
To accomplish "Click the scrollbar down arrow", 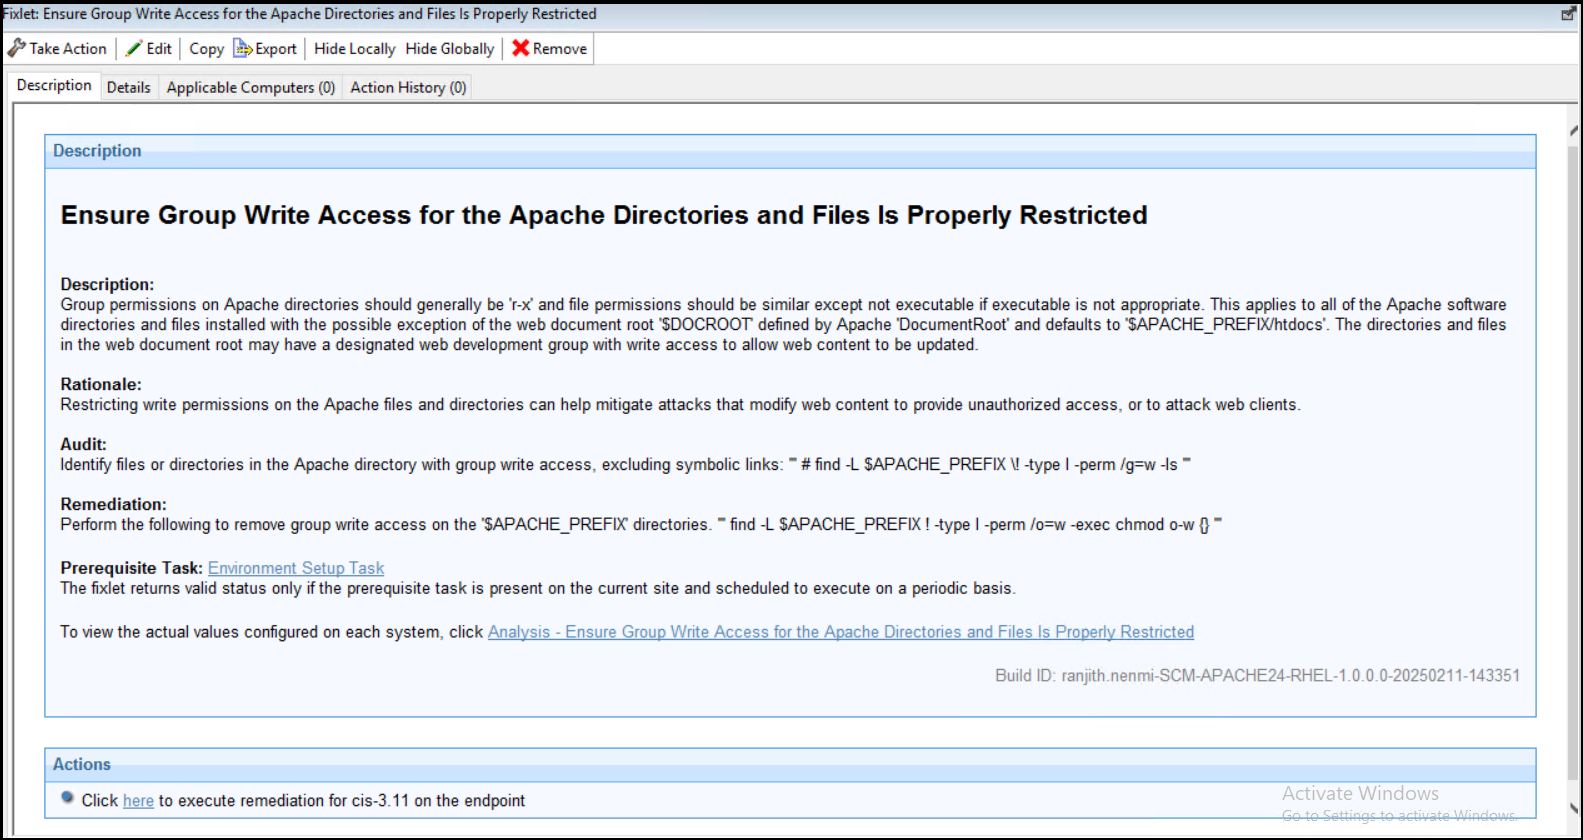I will click(x=1575, y=808).
